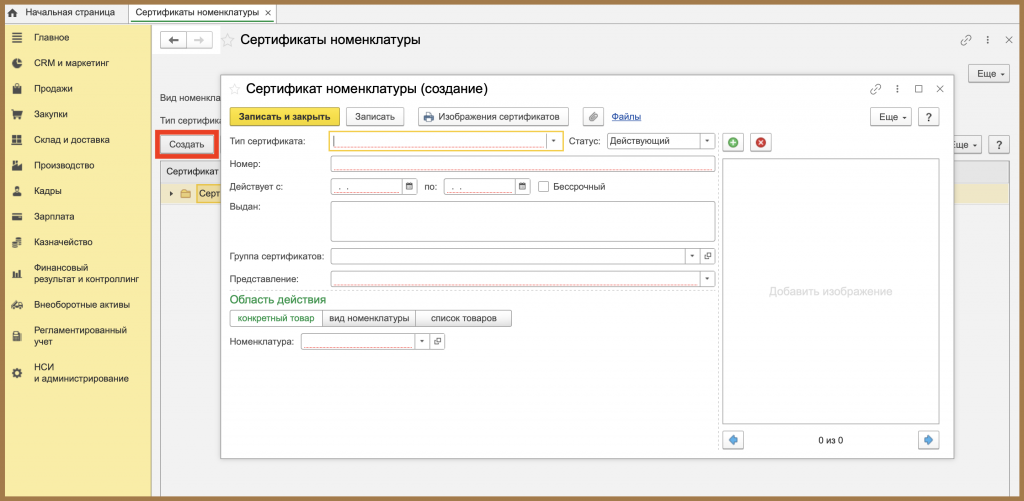
Task: Open Изображения сертификатов print button
Action: pyautogui.click(x=493, y=117)
